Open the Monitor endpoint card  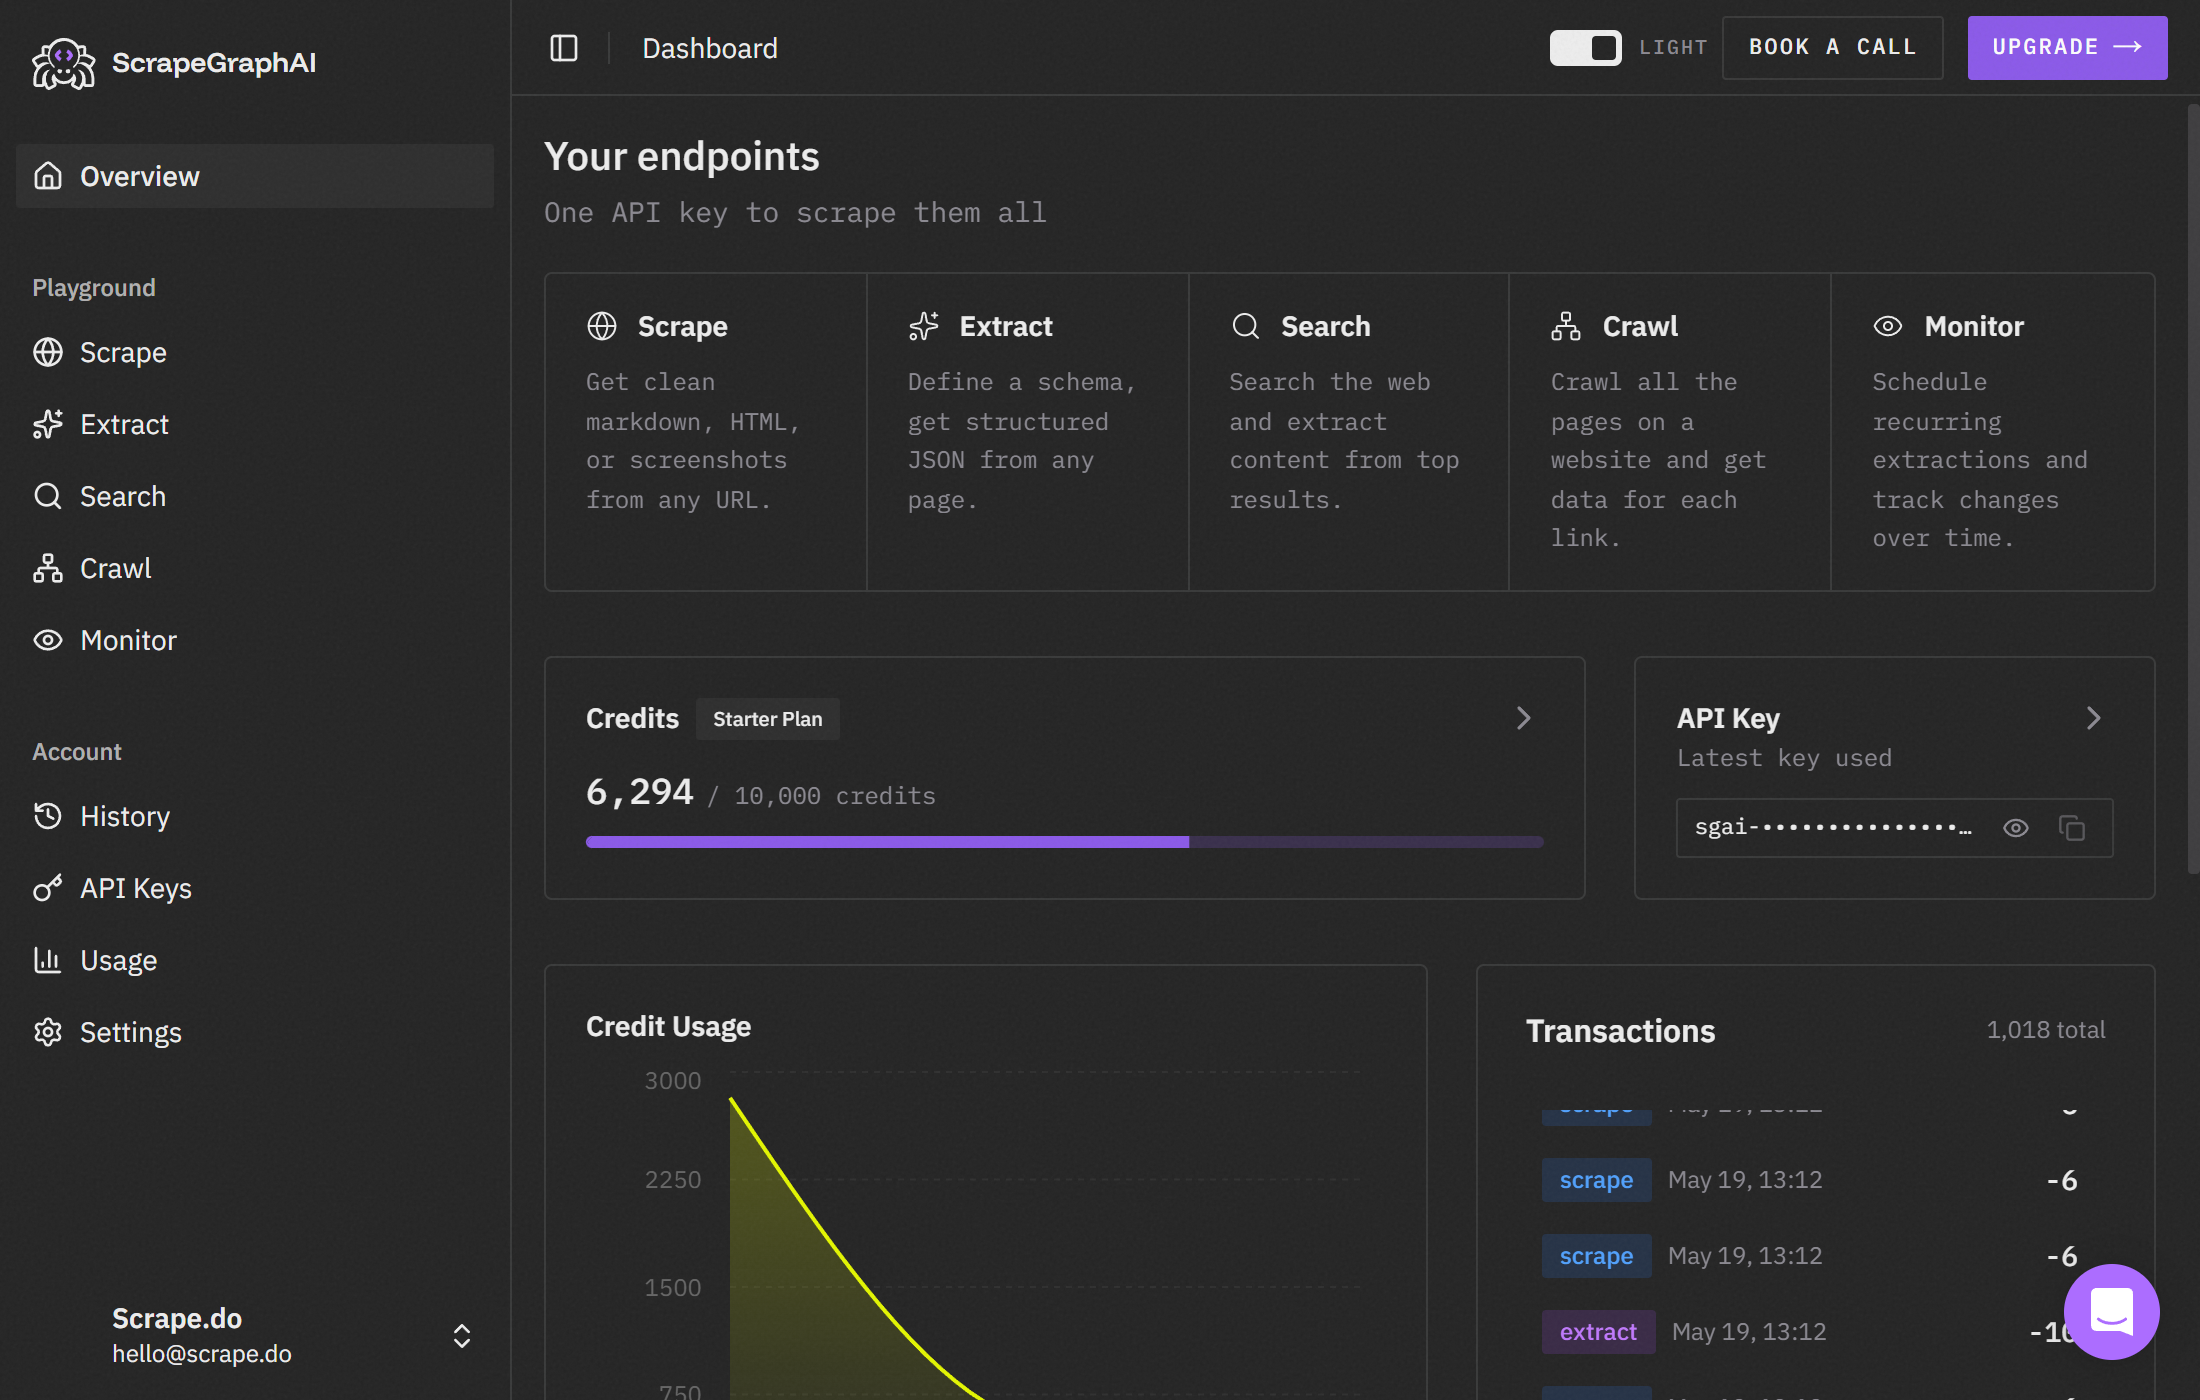1993,432
